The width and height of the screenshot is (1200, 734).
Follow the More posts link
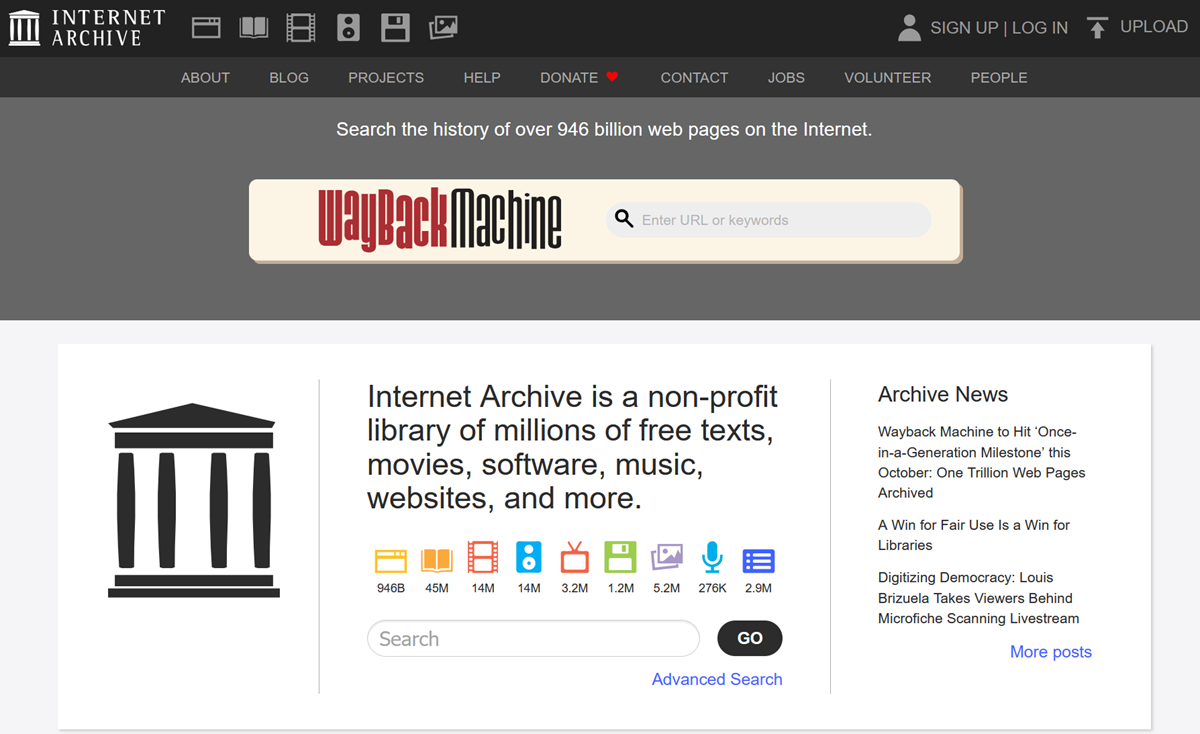pyautogui.click(x=1051, y=652)
